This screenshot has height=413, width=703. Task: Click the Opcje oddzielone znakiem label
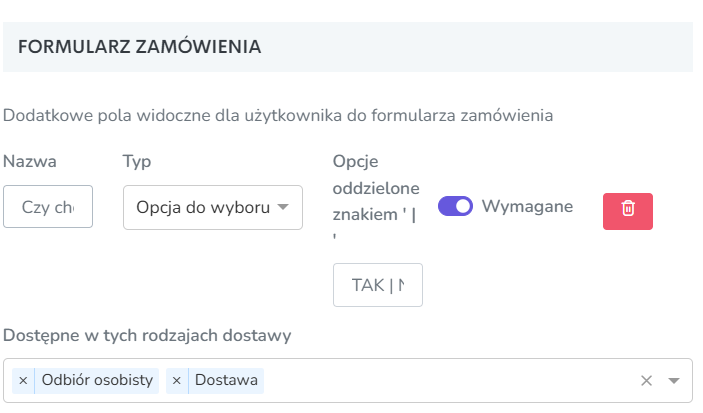pos(376,195)
